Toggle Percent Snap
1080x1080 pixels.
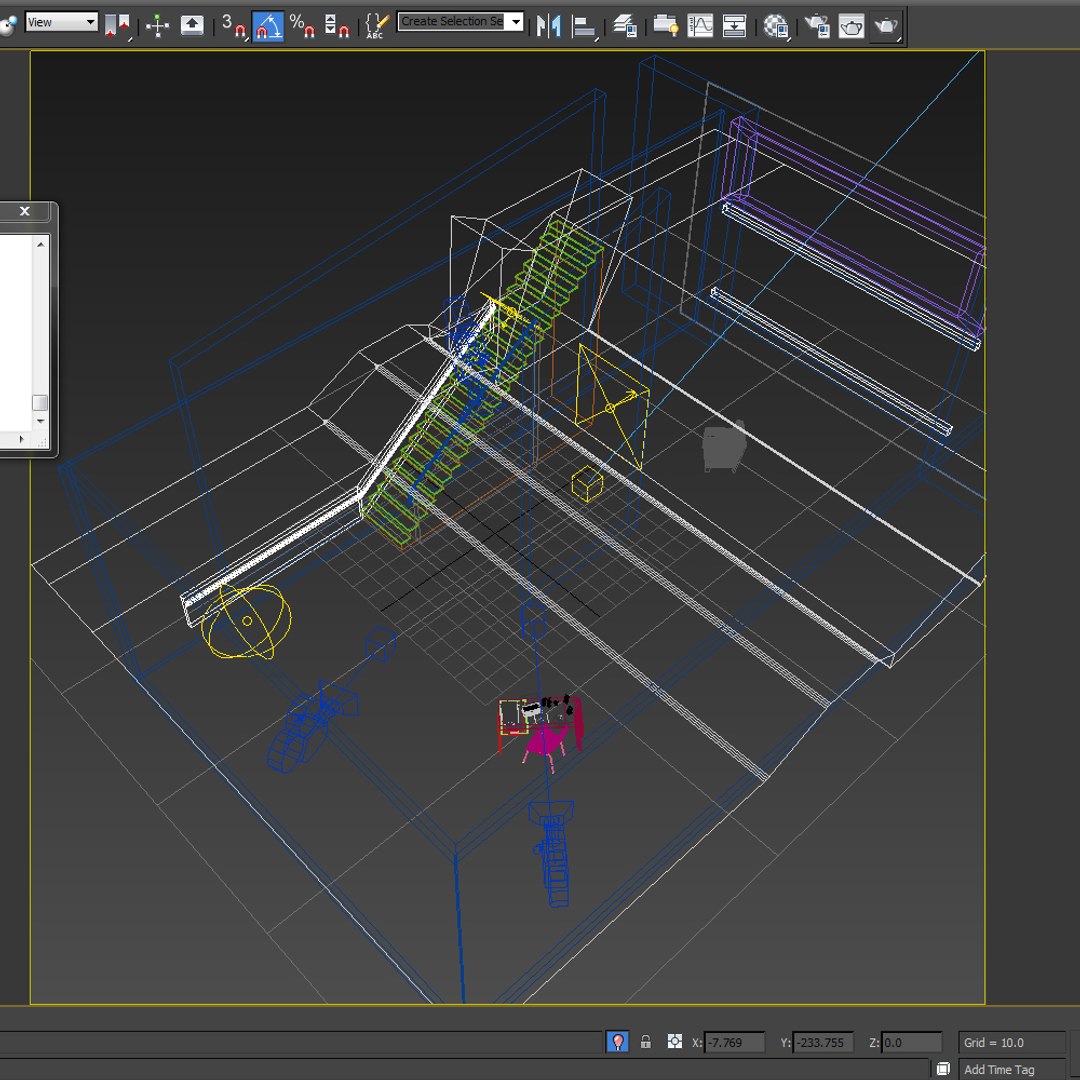click(x=302, y=26)
